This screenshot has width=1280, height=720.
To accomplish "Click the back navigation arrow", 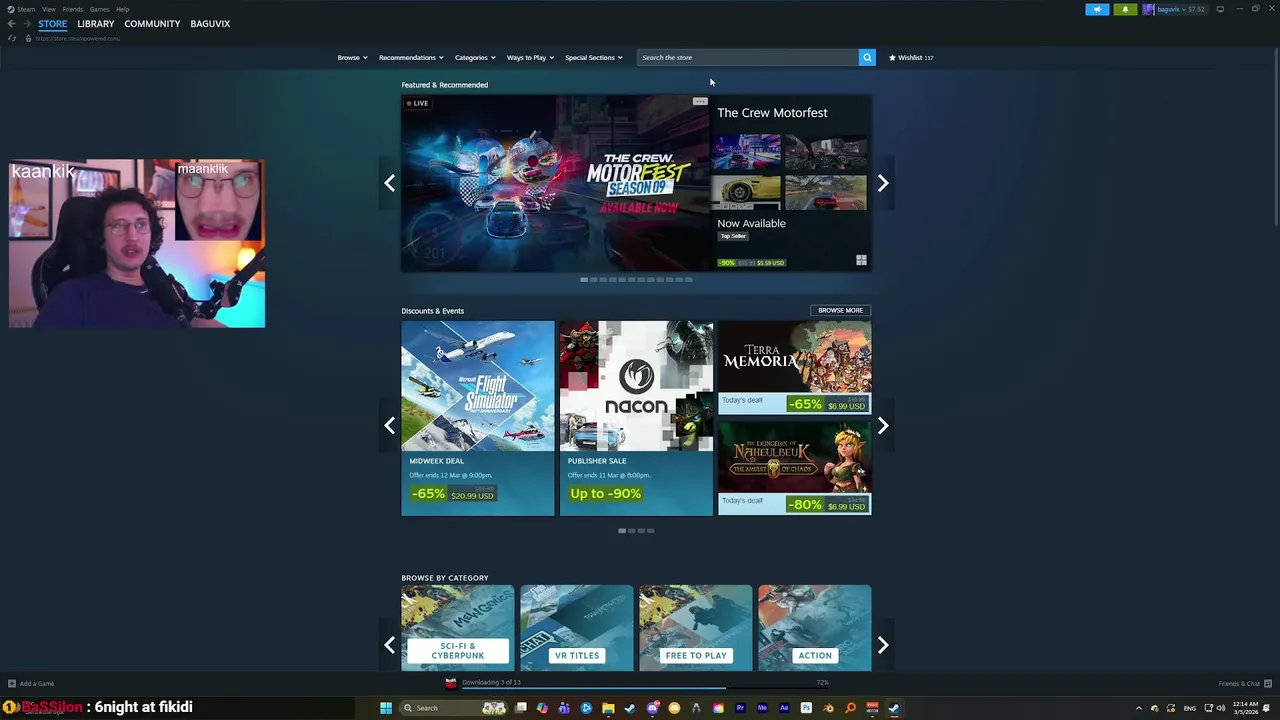I will point(11,24).
